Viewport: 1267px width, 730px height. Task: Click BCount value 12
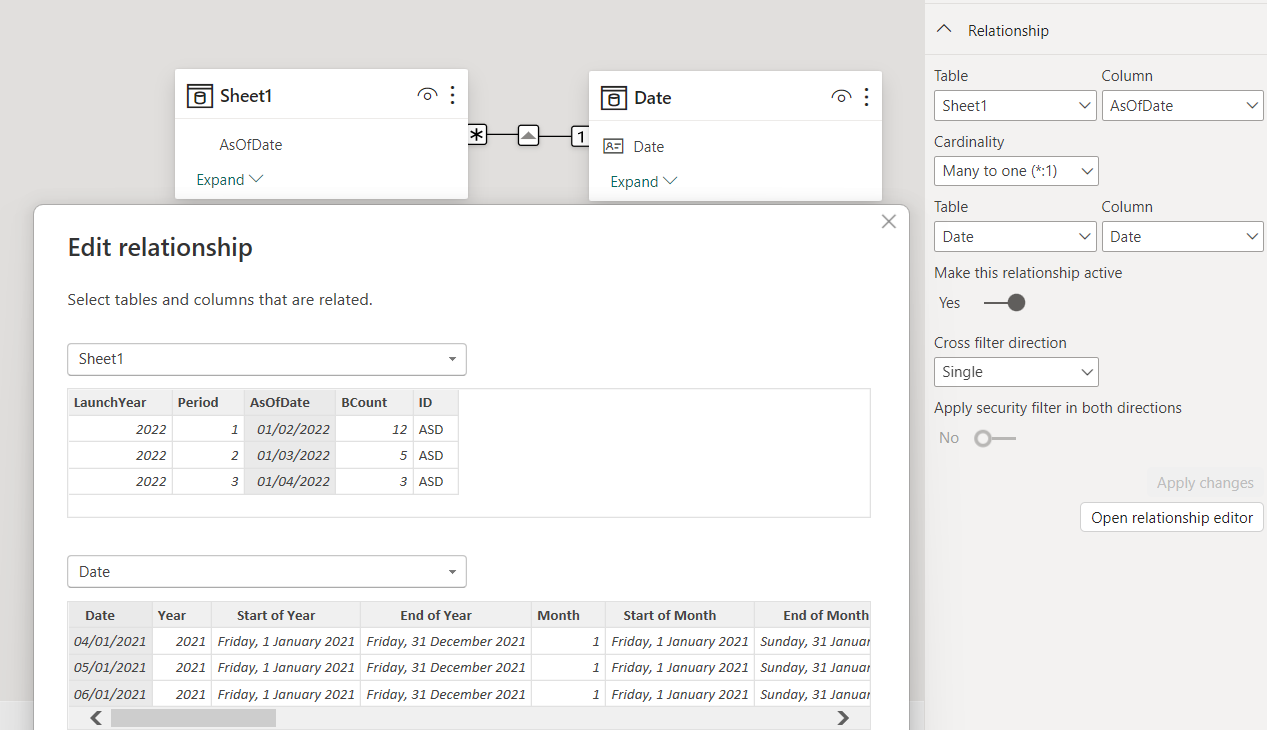[374, 429]
